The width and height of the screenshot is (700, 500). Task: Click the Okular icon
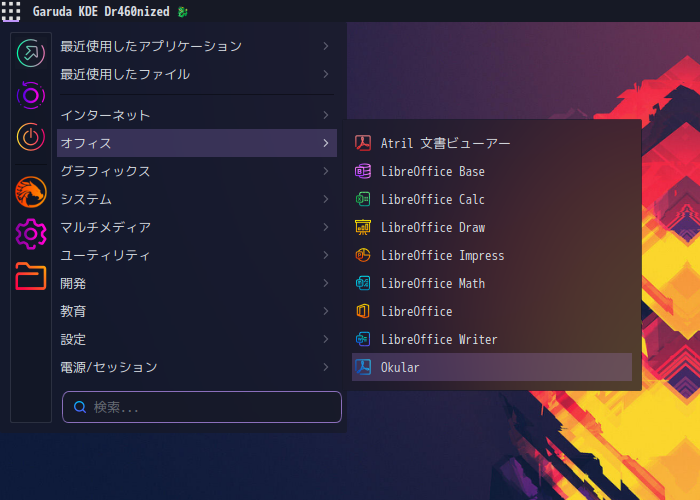click(363, 367)
